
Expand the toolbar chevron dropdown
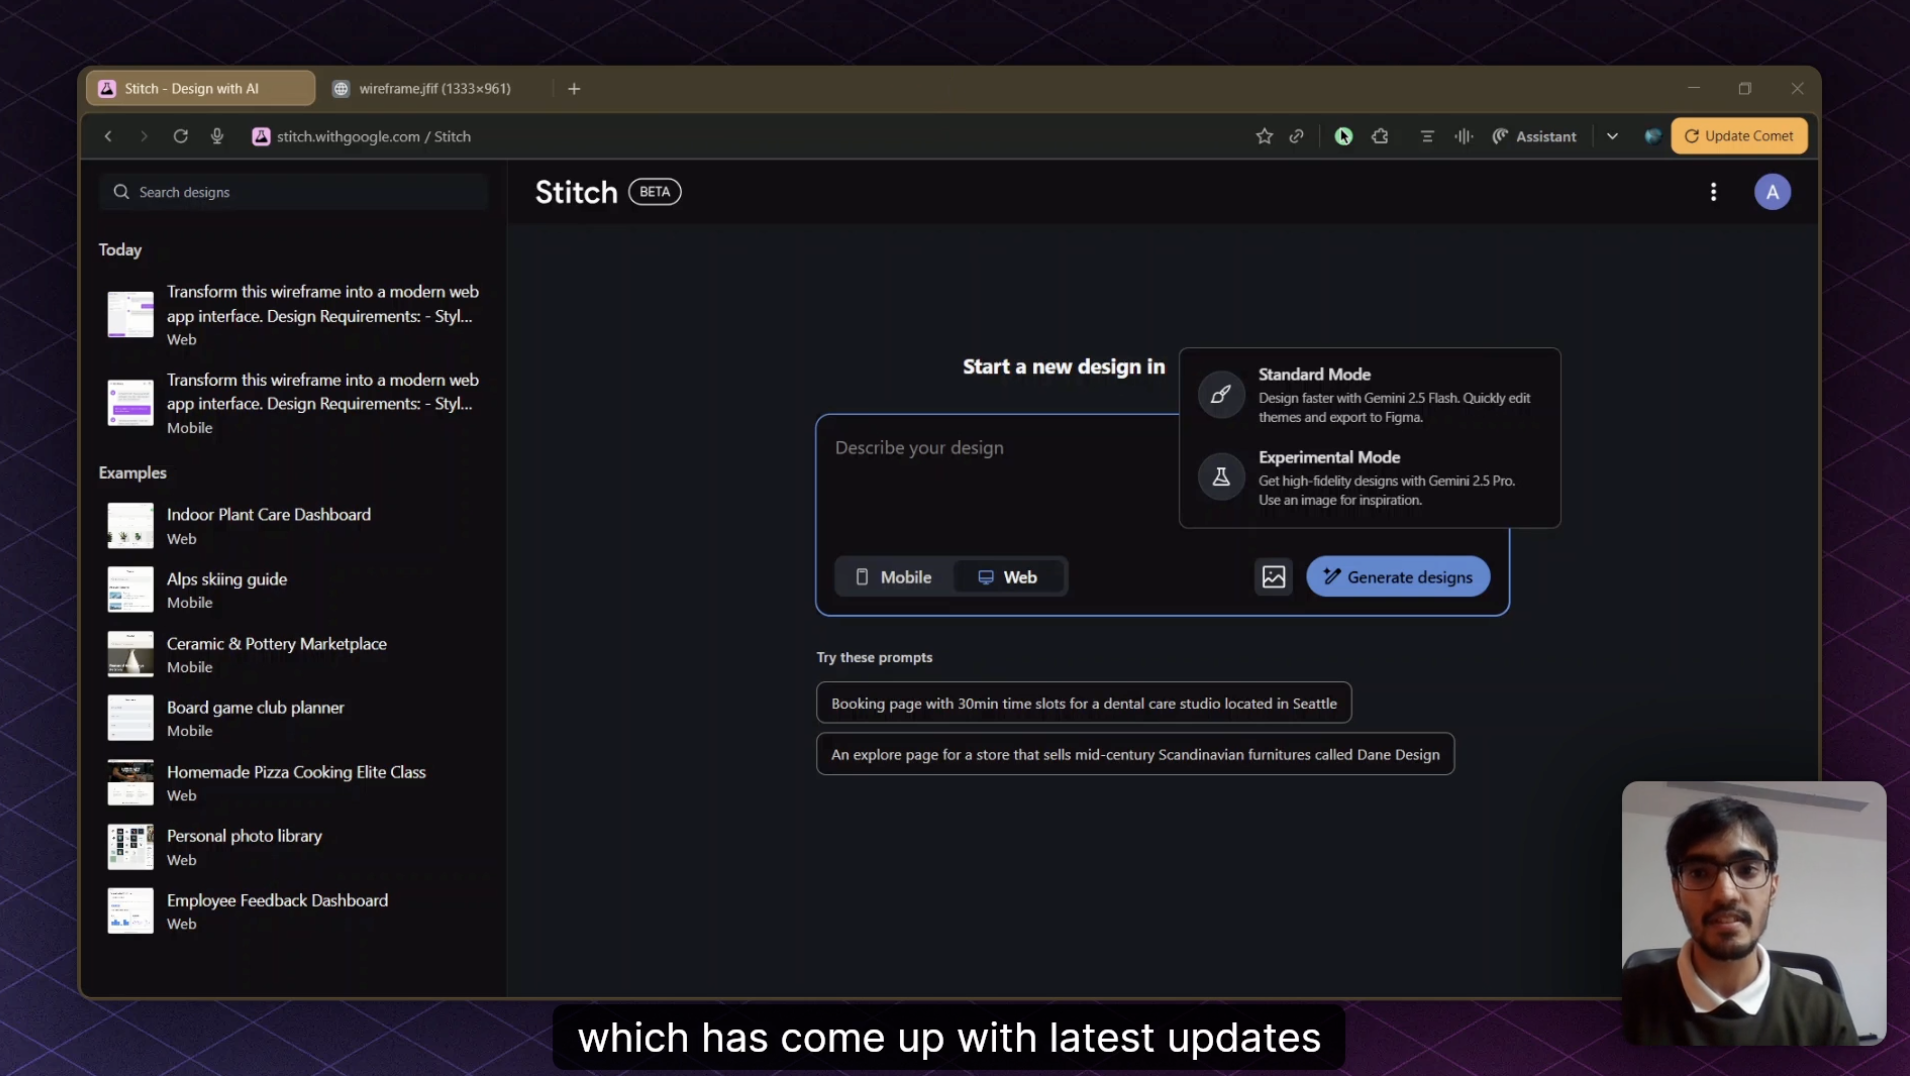pyautogui.click(x=1612, y=136)
